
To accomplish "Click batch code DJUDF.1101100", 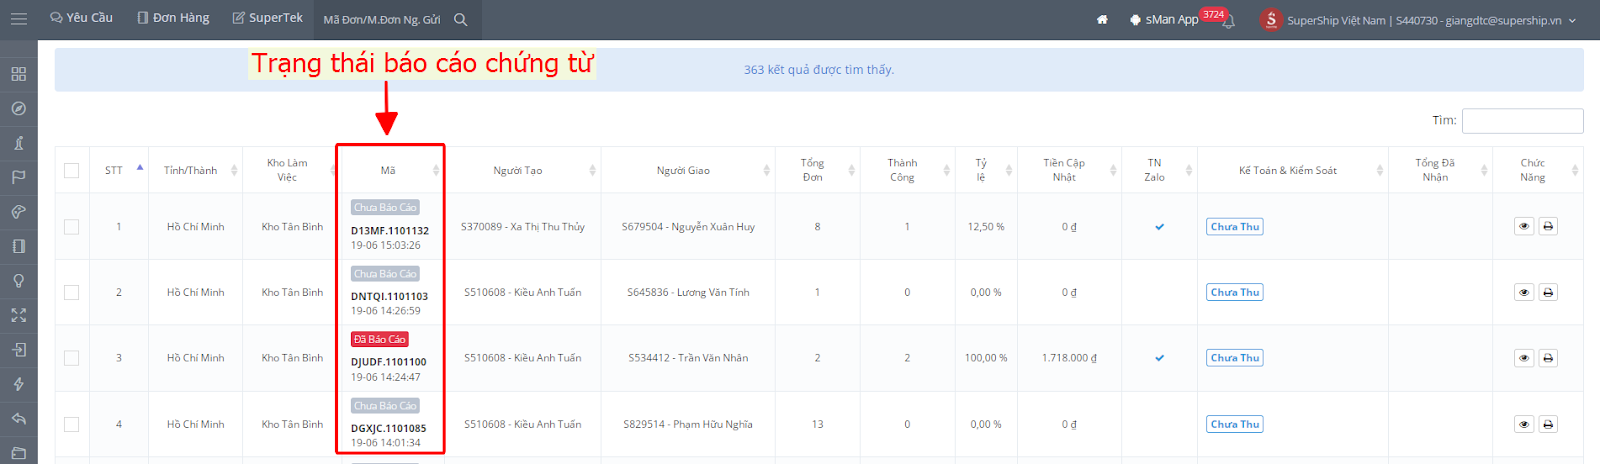I will coord(388,362).
